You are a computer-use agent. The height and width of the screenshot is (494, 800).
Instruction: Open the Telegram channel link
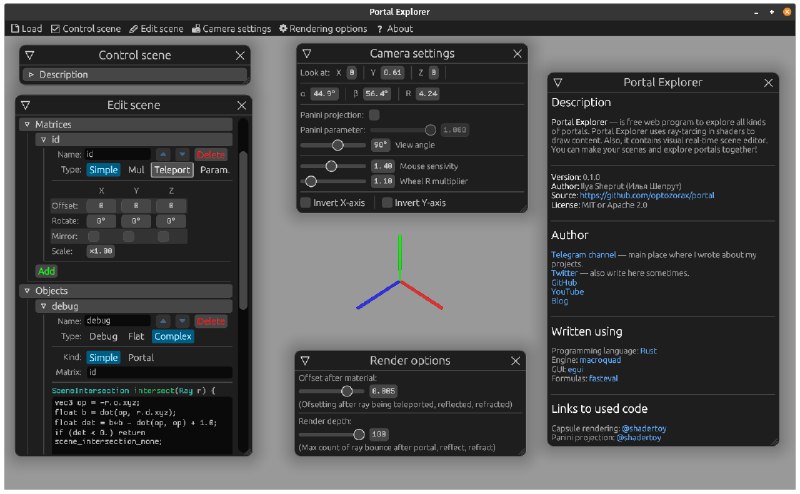point(584,255)
